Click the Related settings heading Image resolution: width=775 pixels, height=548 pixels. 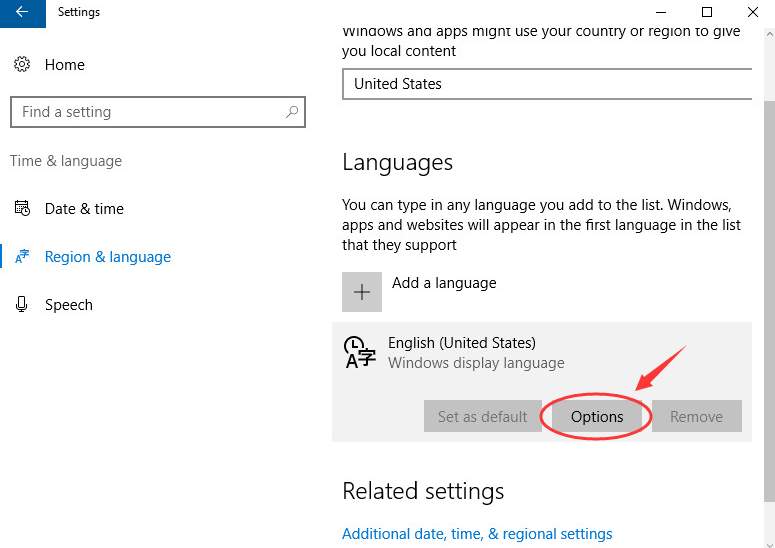tap(423, 491)
